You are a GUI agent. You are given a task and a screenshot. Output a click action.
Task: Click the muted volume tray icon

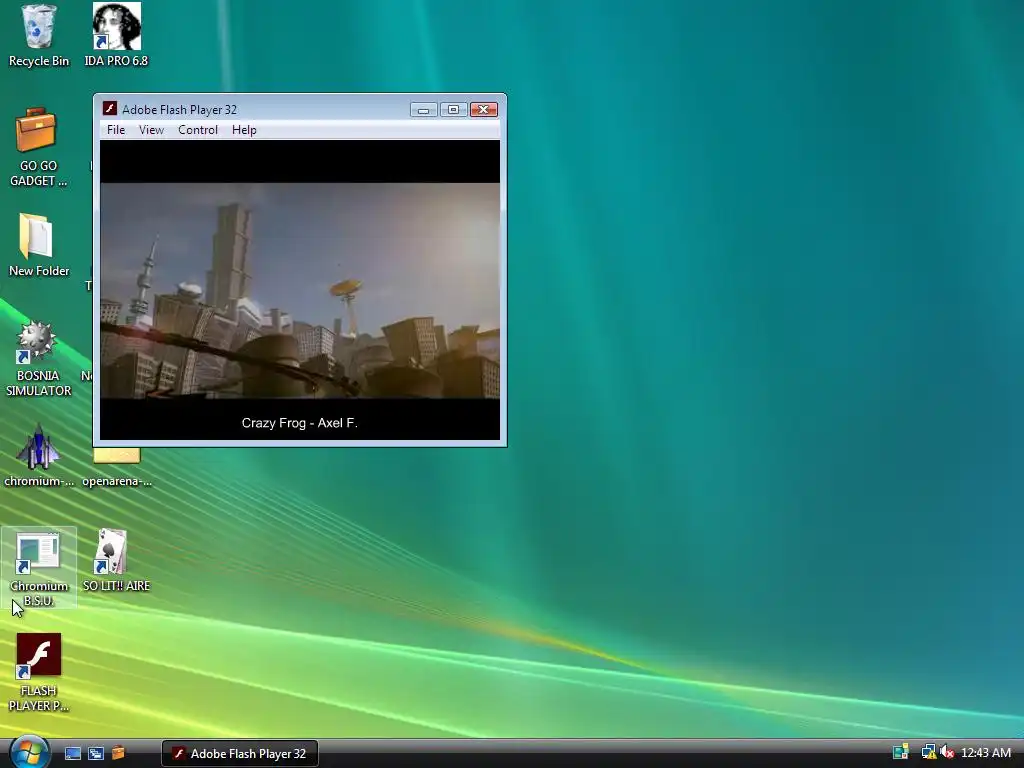(x=947, y=753)
